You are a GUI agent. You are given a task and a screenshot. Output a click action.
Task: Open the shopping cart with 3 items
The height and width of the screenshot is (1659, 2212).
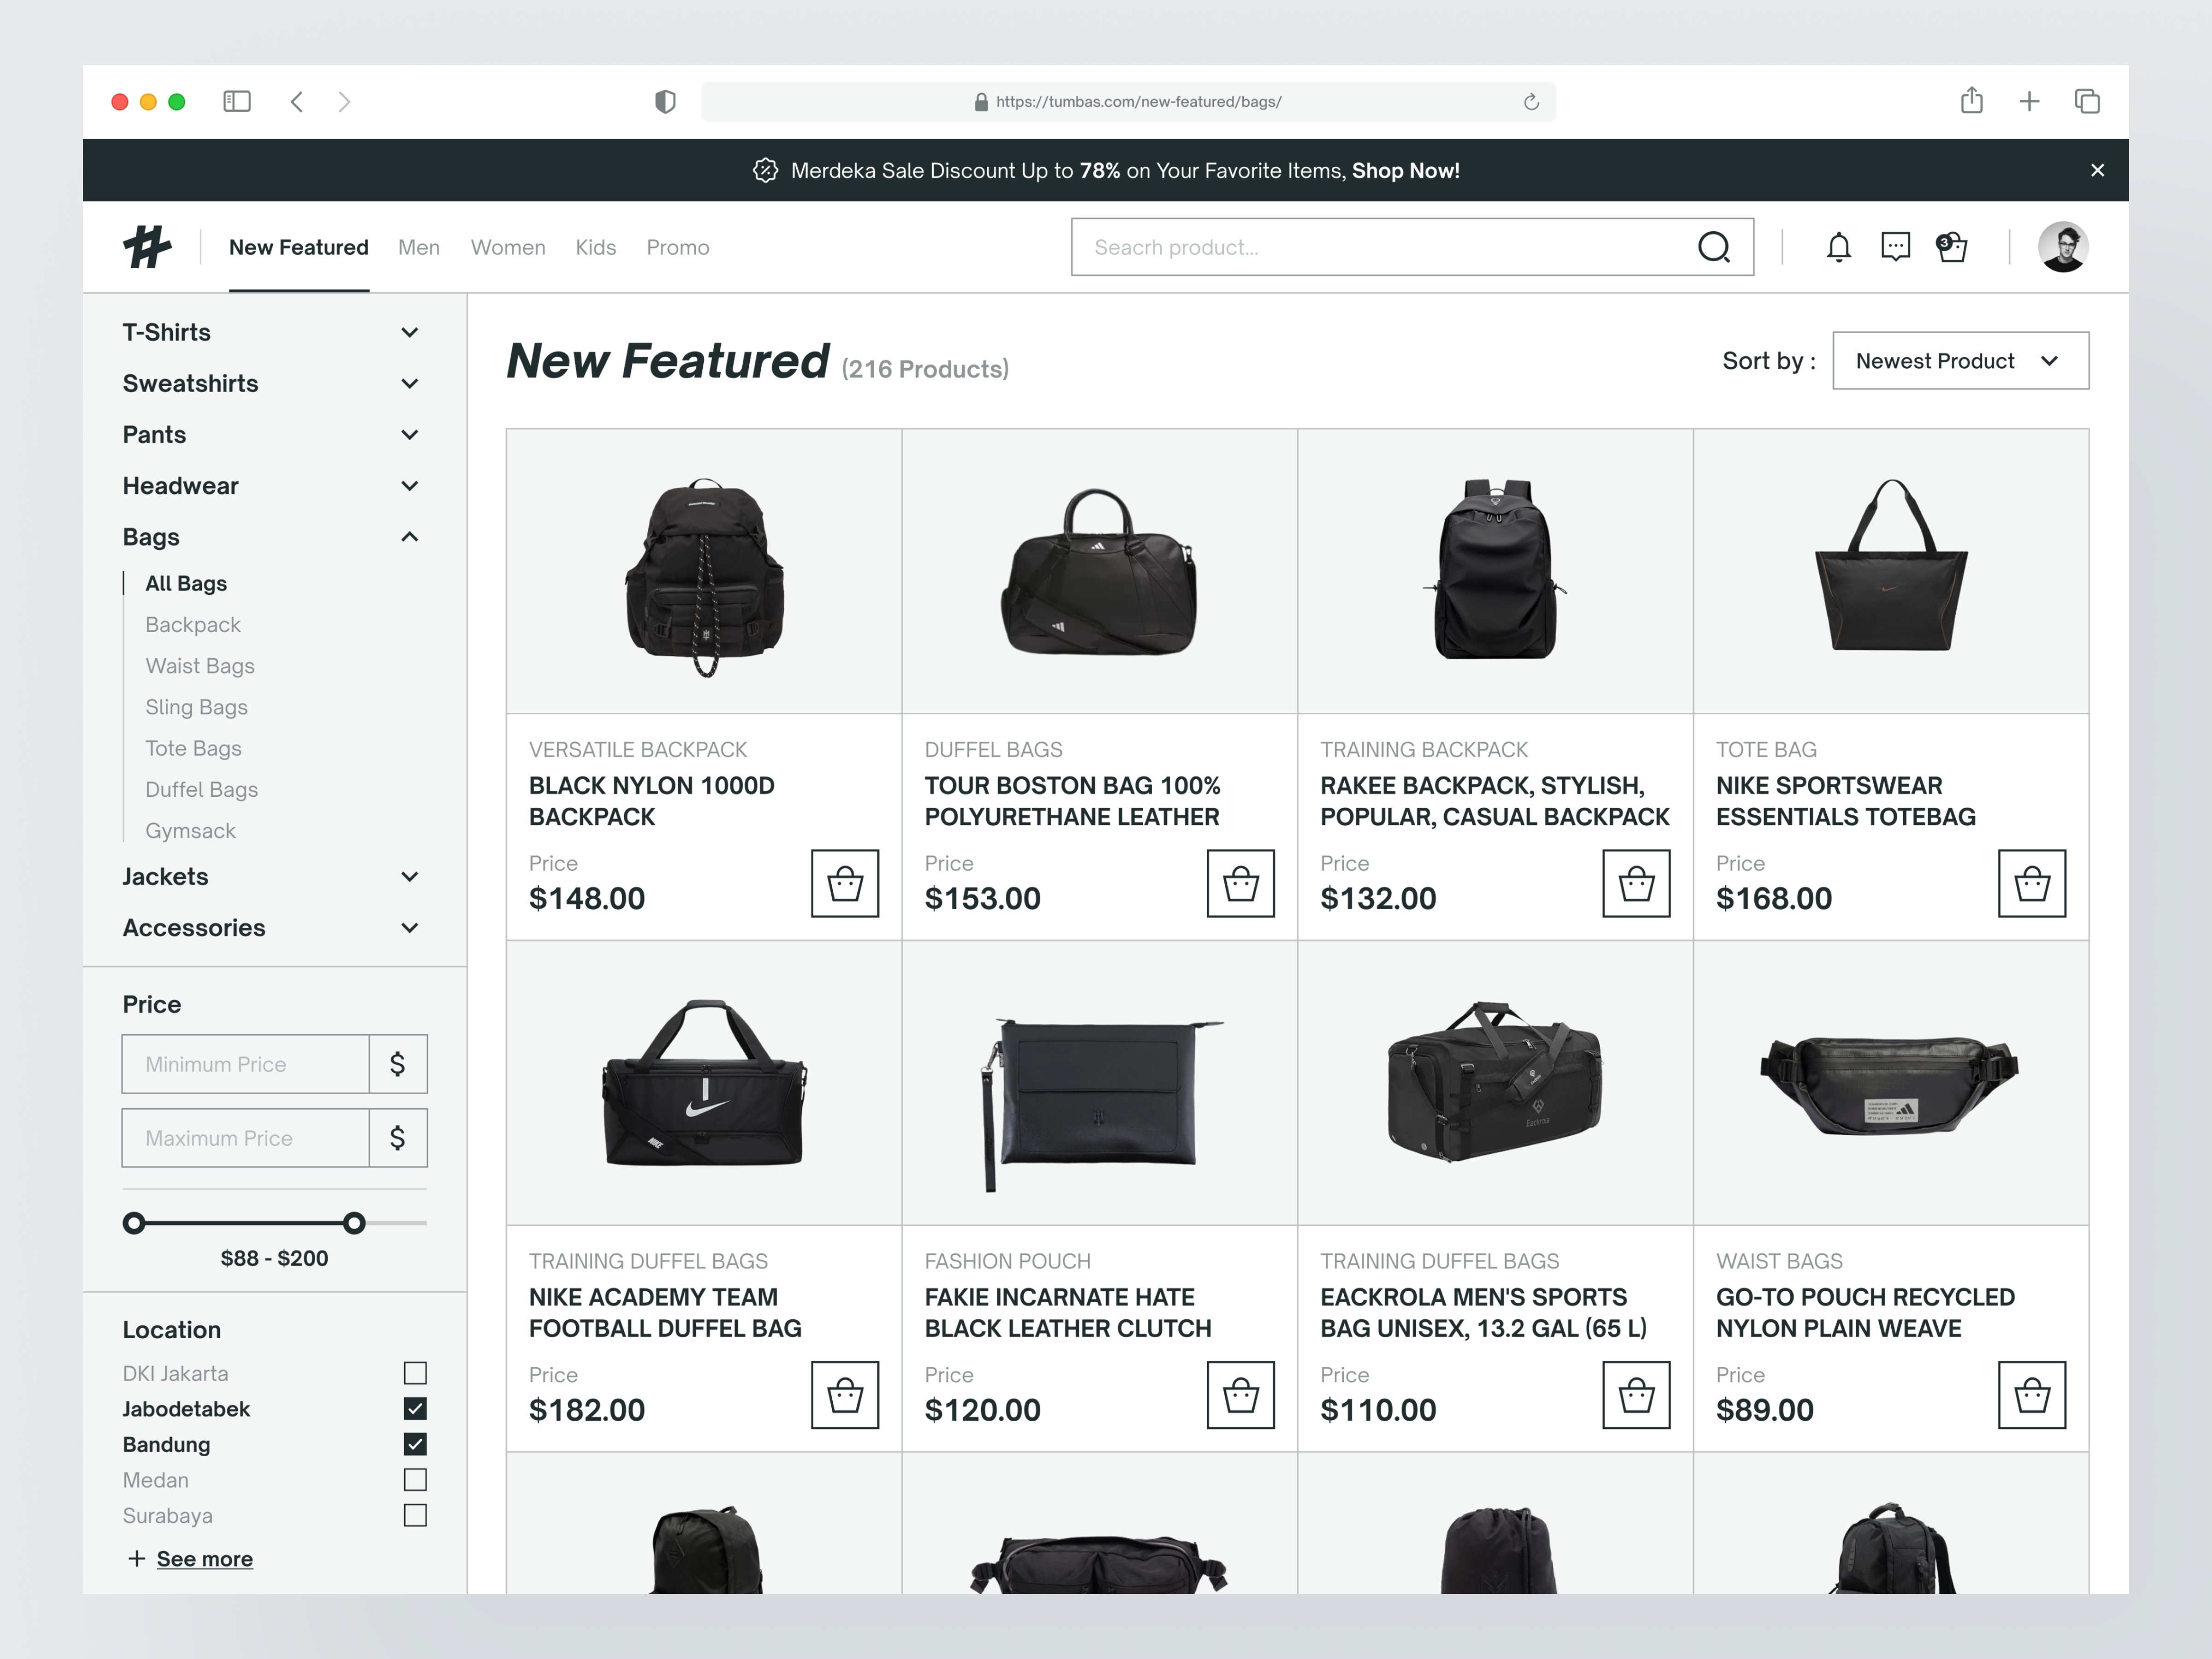click(x=1951, y=247)
